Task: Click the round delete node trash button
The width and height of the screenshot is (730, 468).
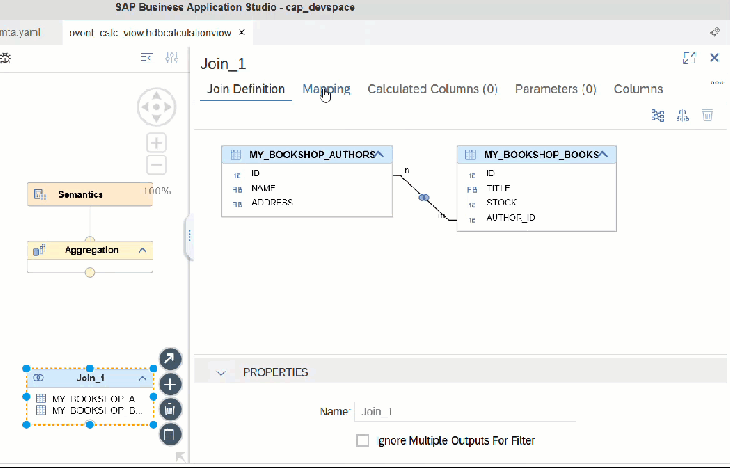Action: 170,410
